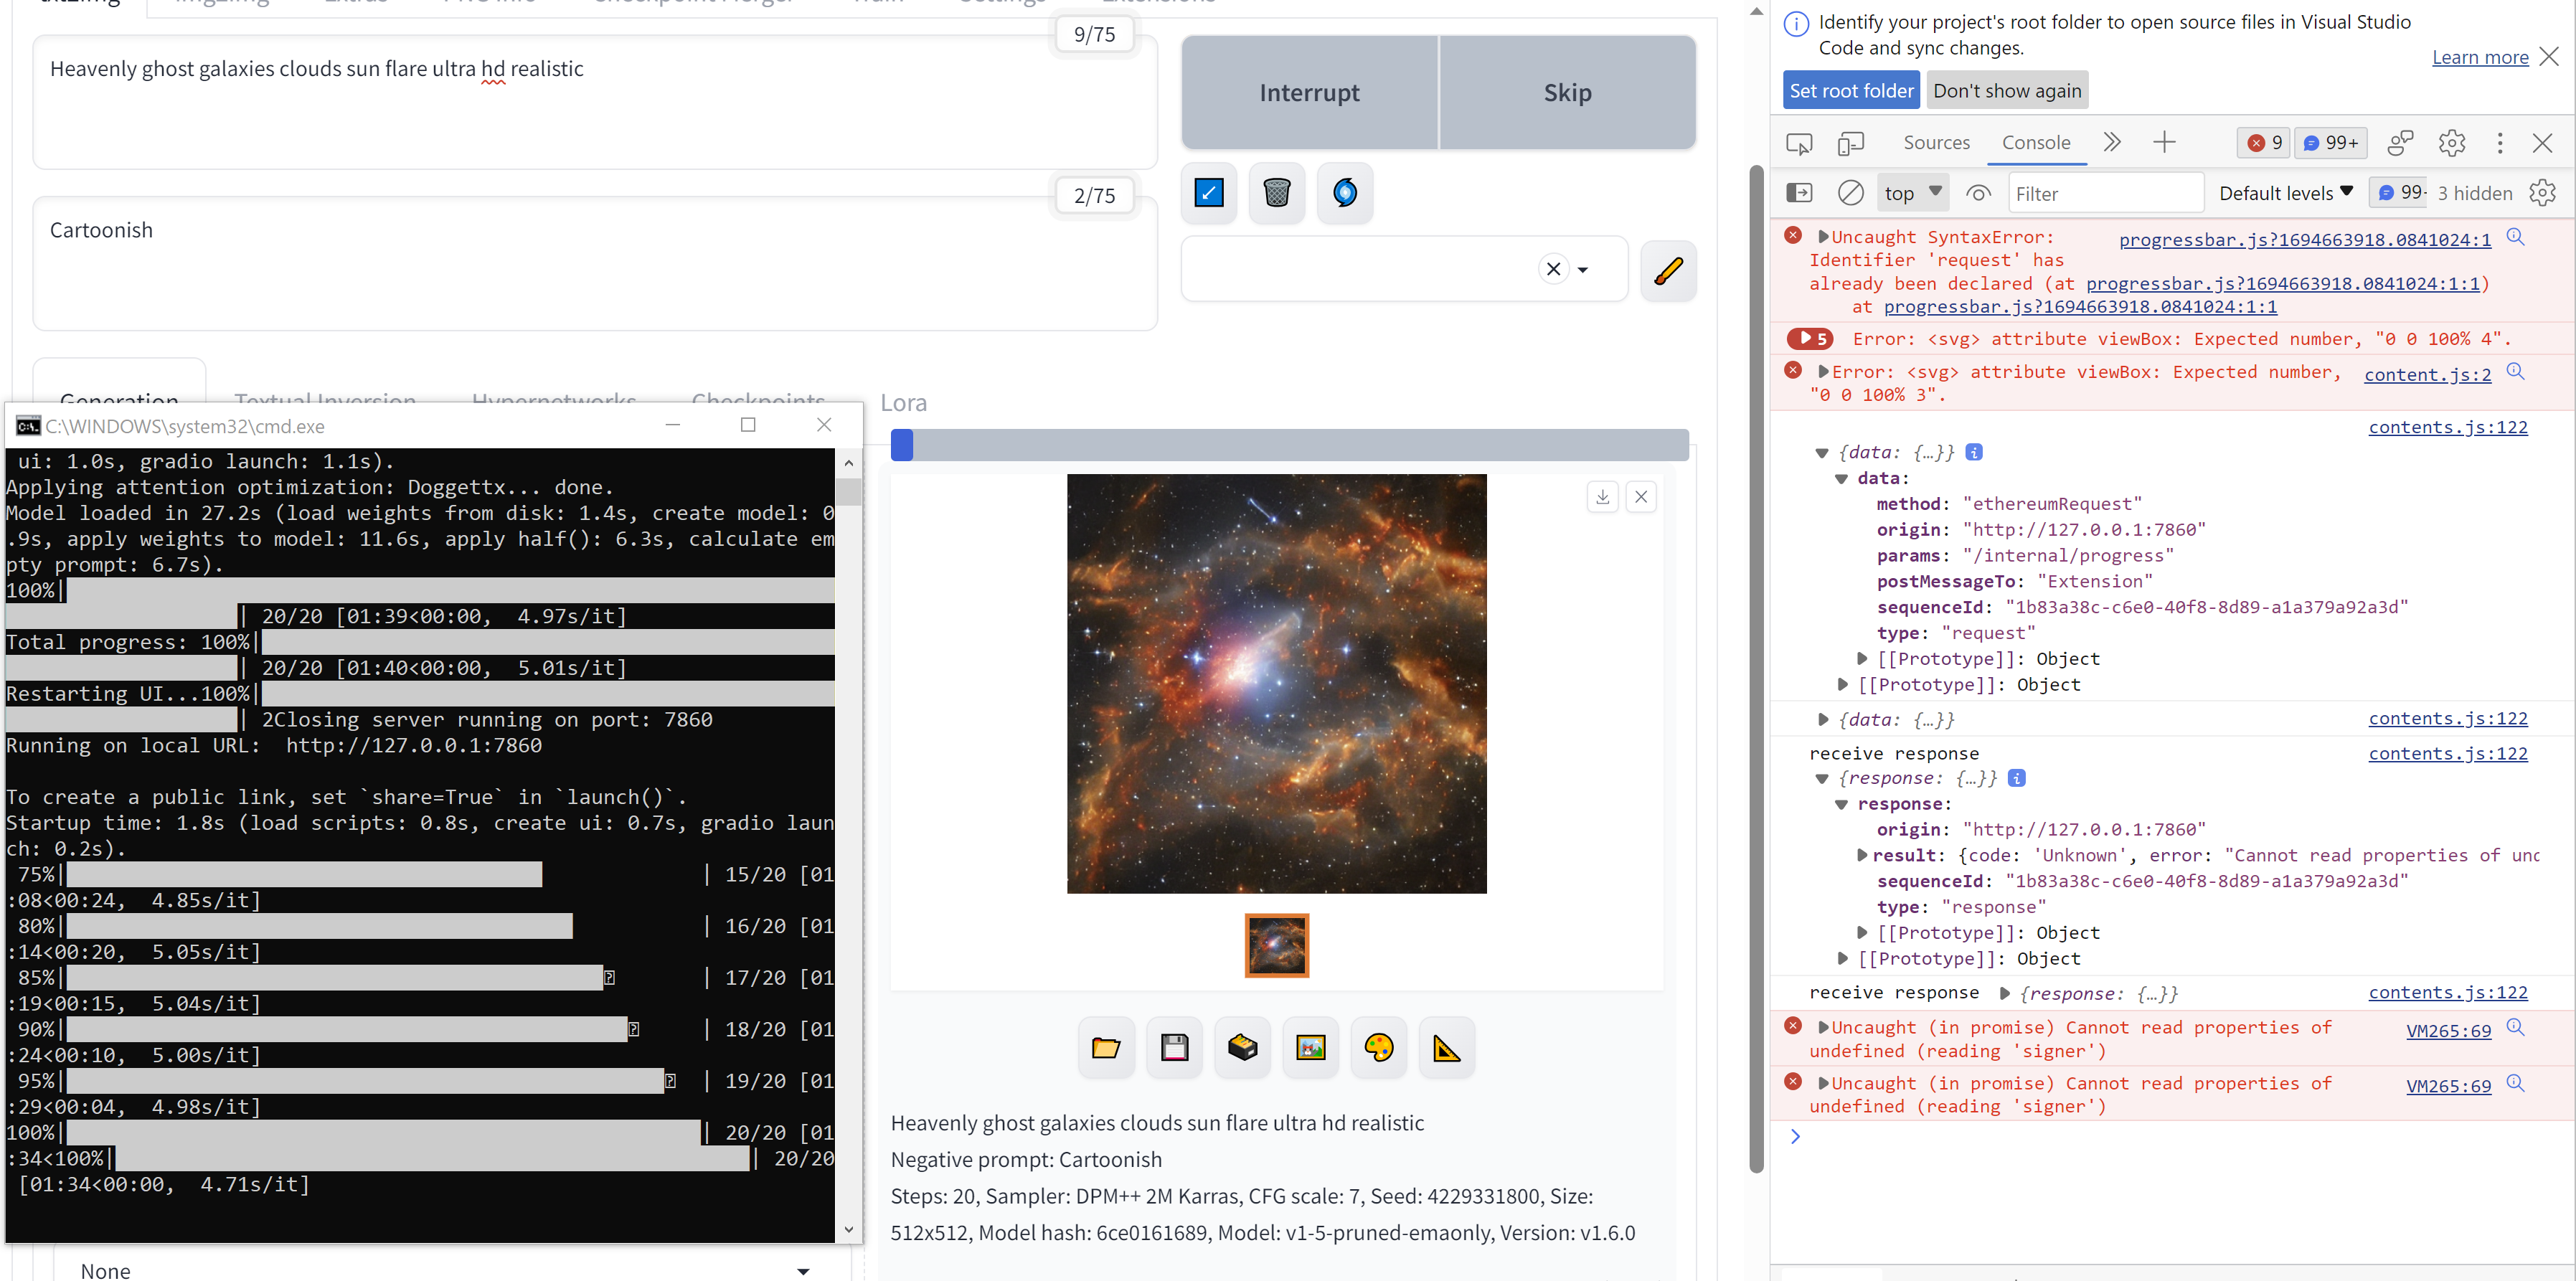Send the image to extras with ruler icon
Viewport: 2576px width, 1281px height.
point(1446,1047)
